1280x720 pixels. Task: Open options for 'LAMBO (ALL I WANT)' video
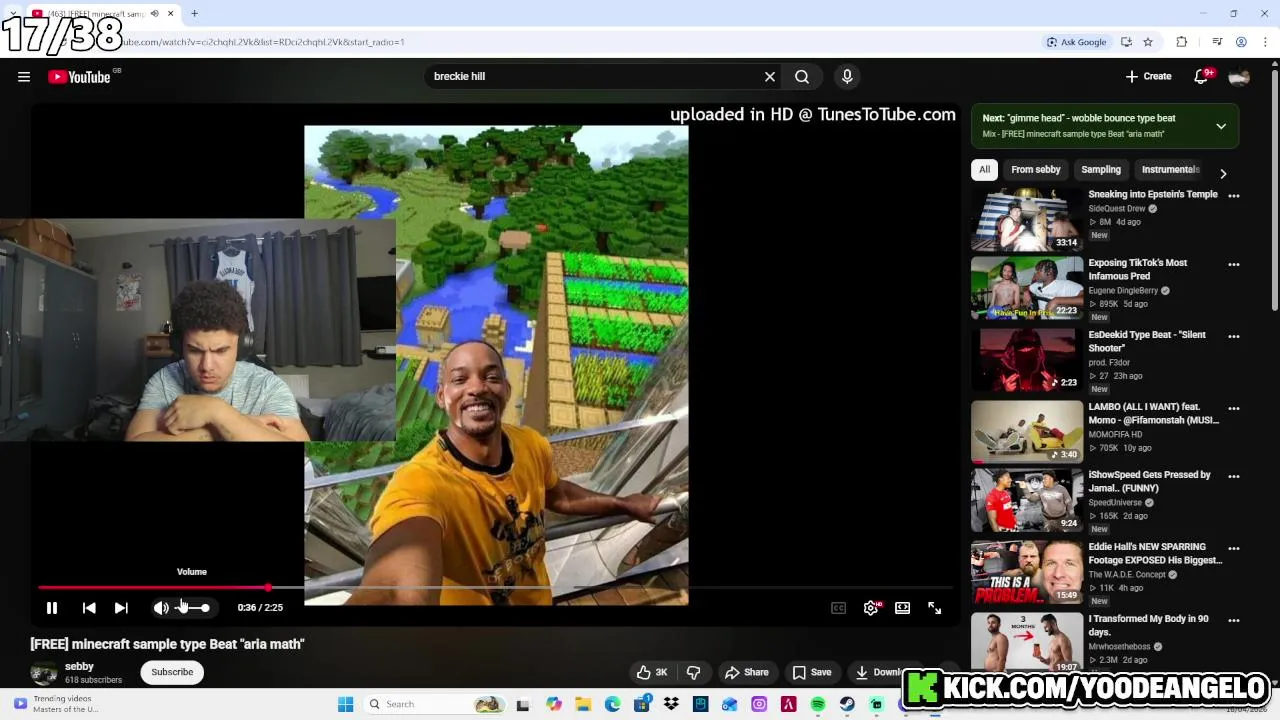click(x=1234, y=409)
